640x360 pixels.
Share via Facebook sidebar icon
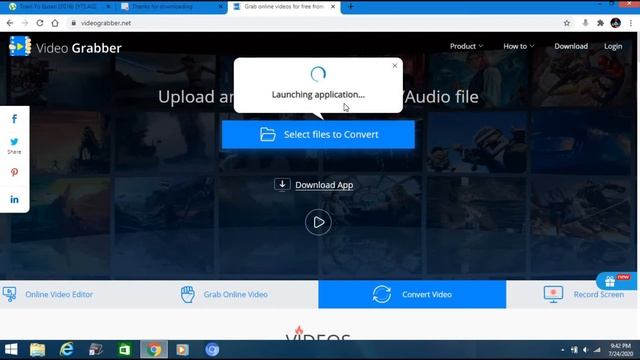pyautogui.click(x=14, y=119)
